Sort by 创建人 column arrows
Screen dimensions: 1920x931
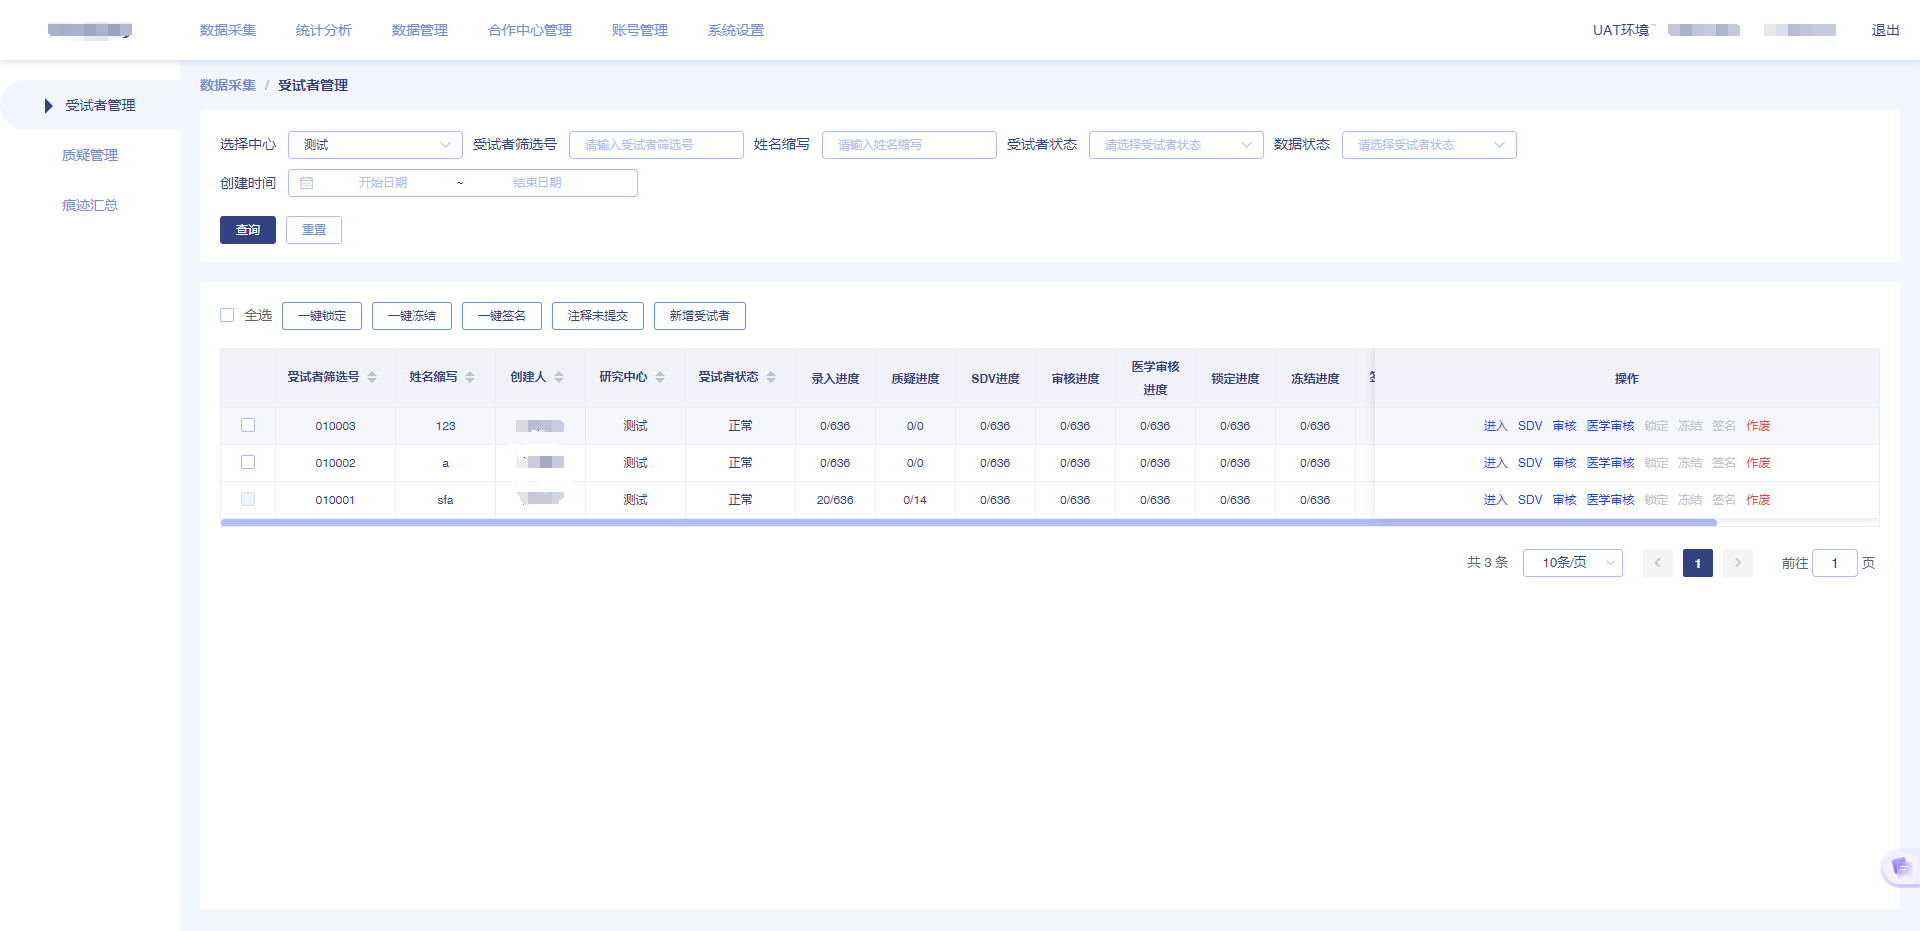pos(559,377)
